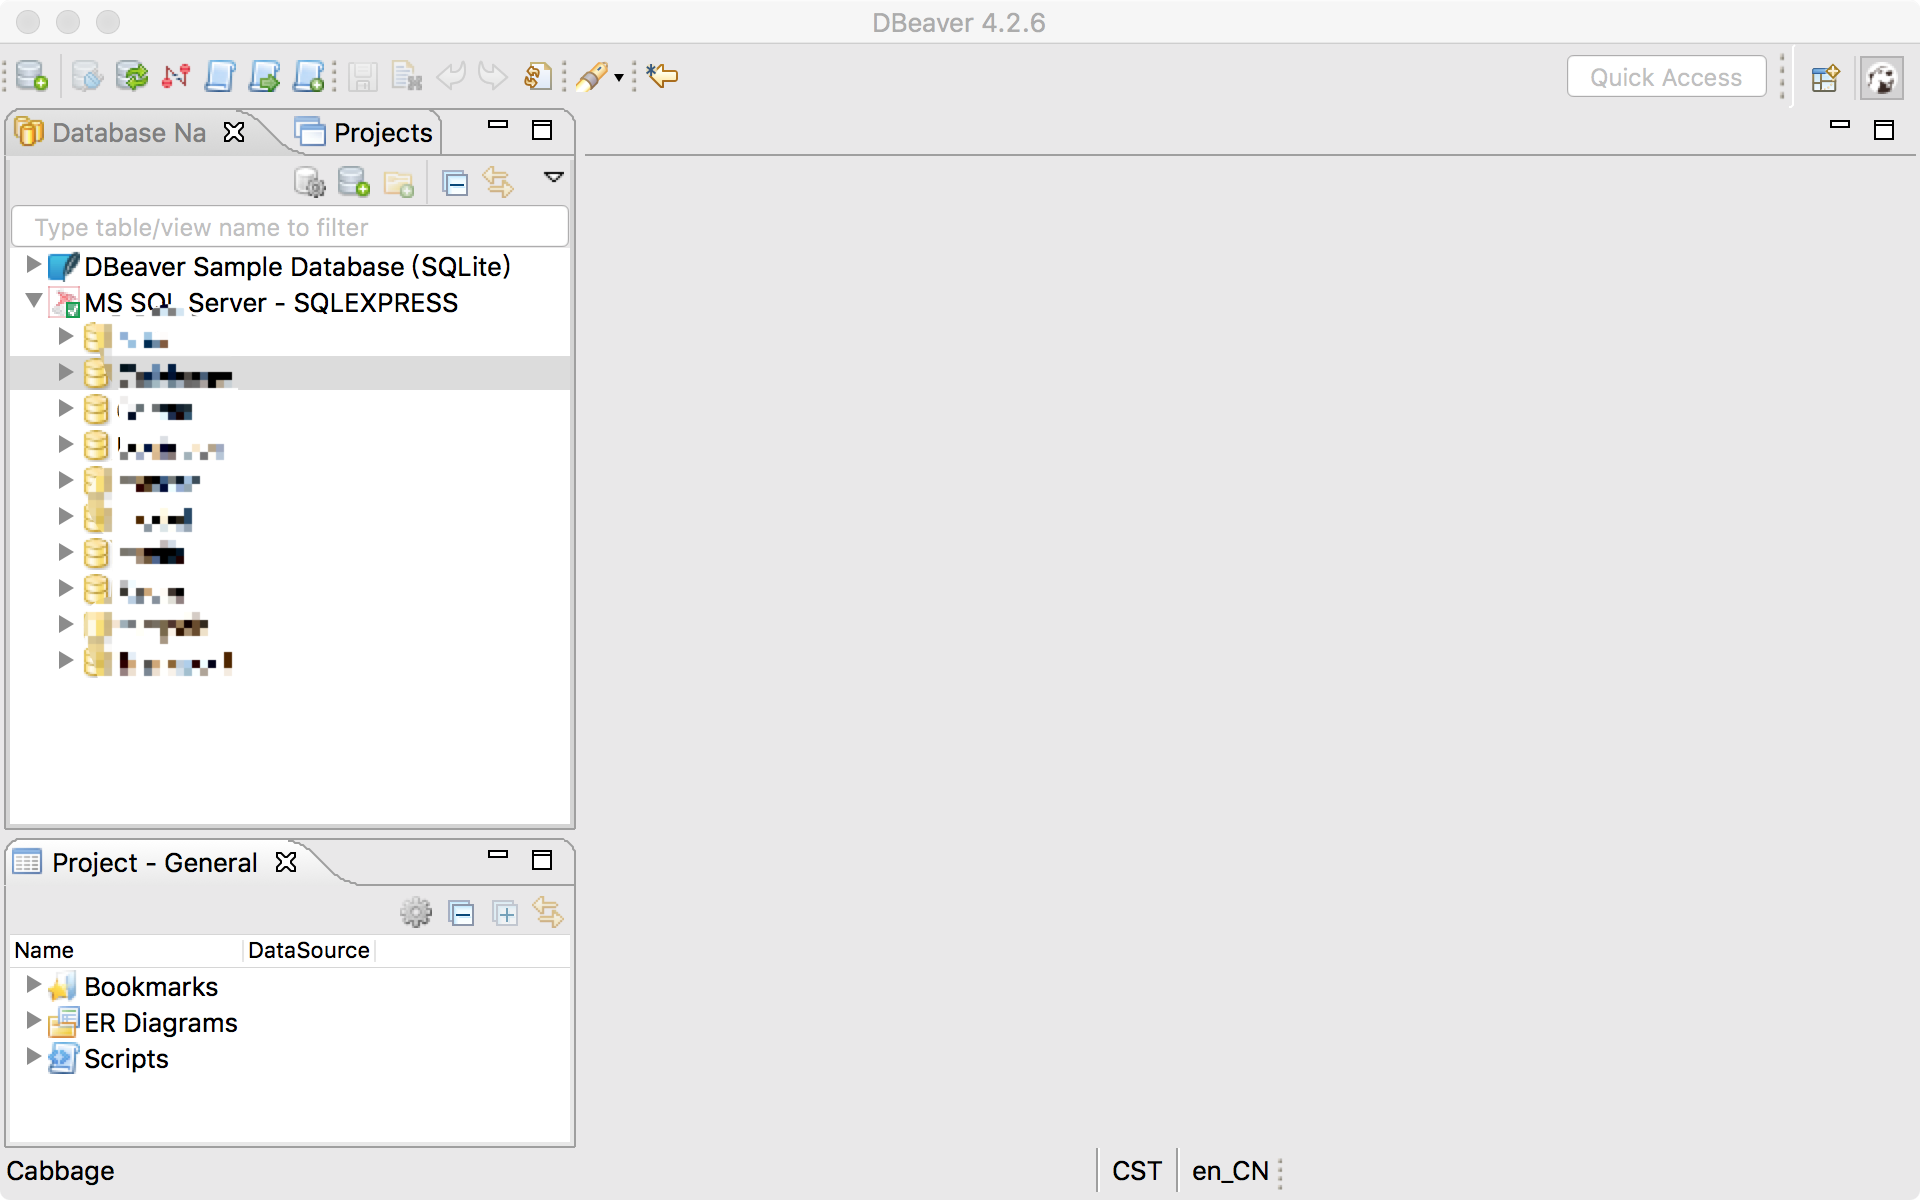
Task: Click the Reconnect icon with green arrows
Action: click(x=131, y=76)
